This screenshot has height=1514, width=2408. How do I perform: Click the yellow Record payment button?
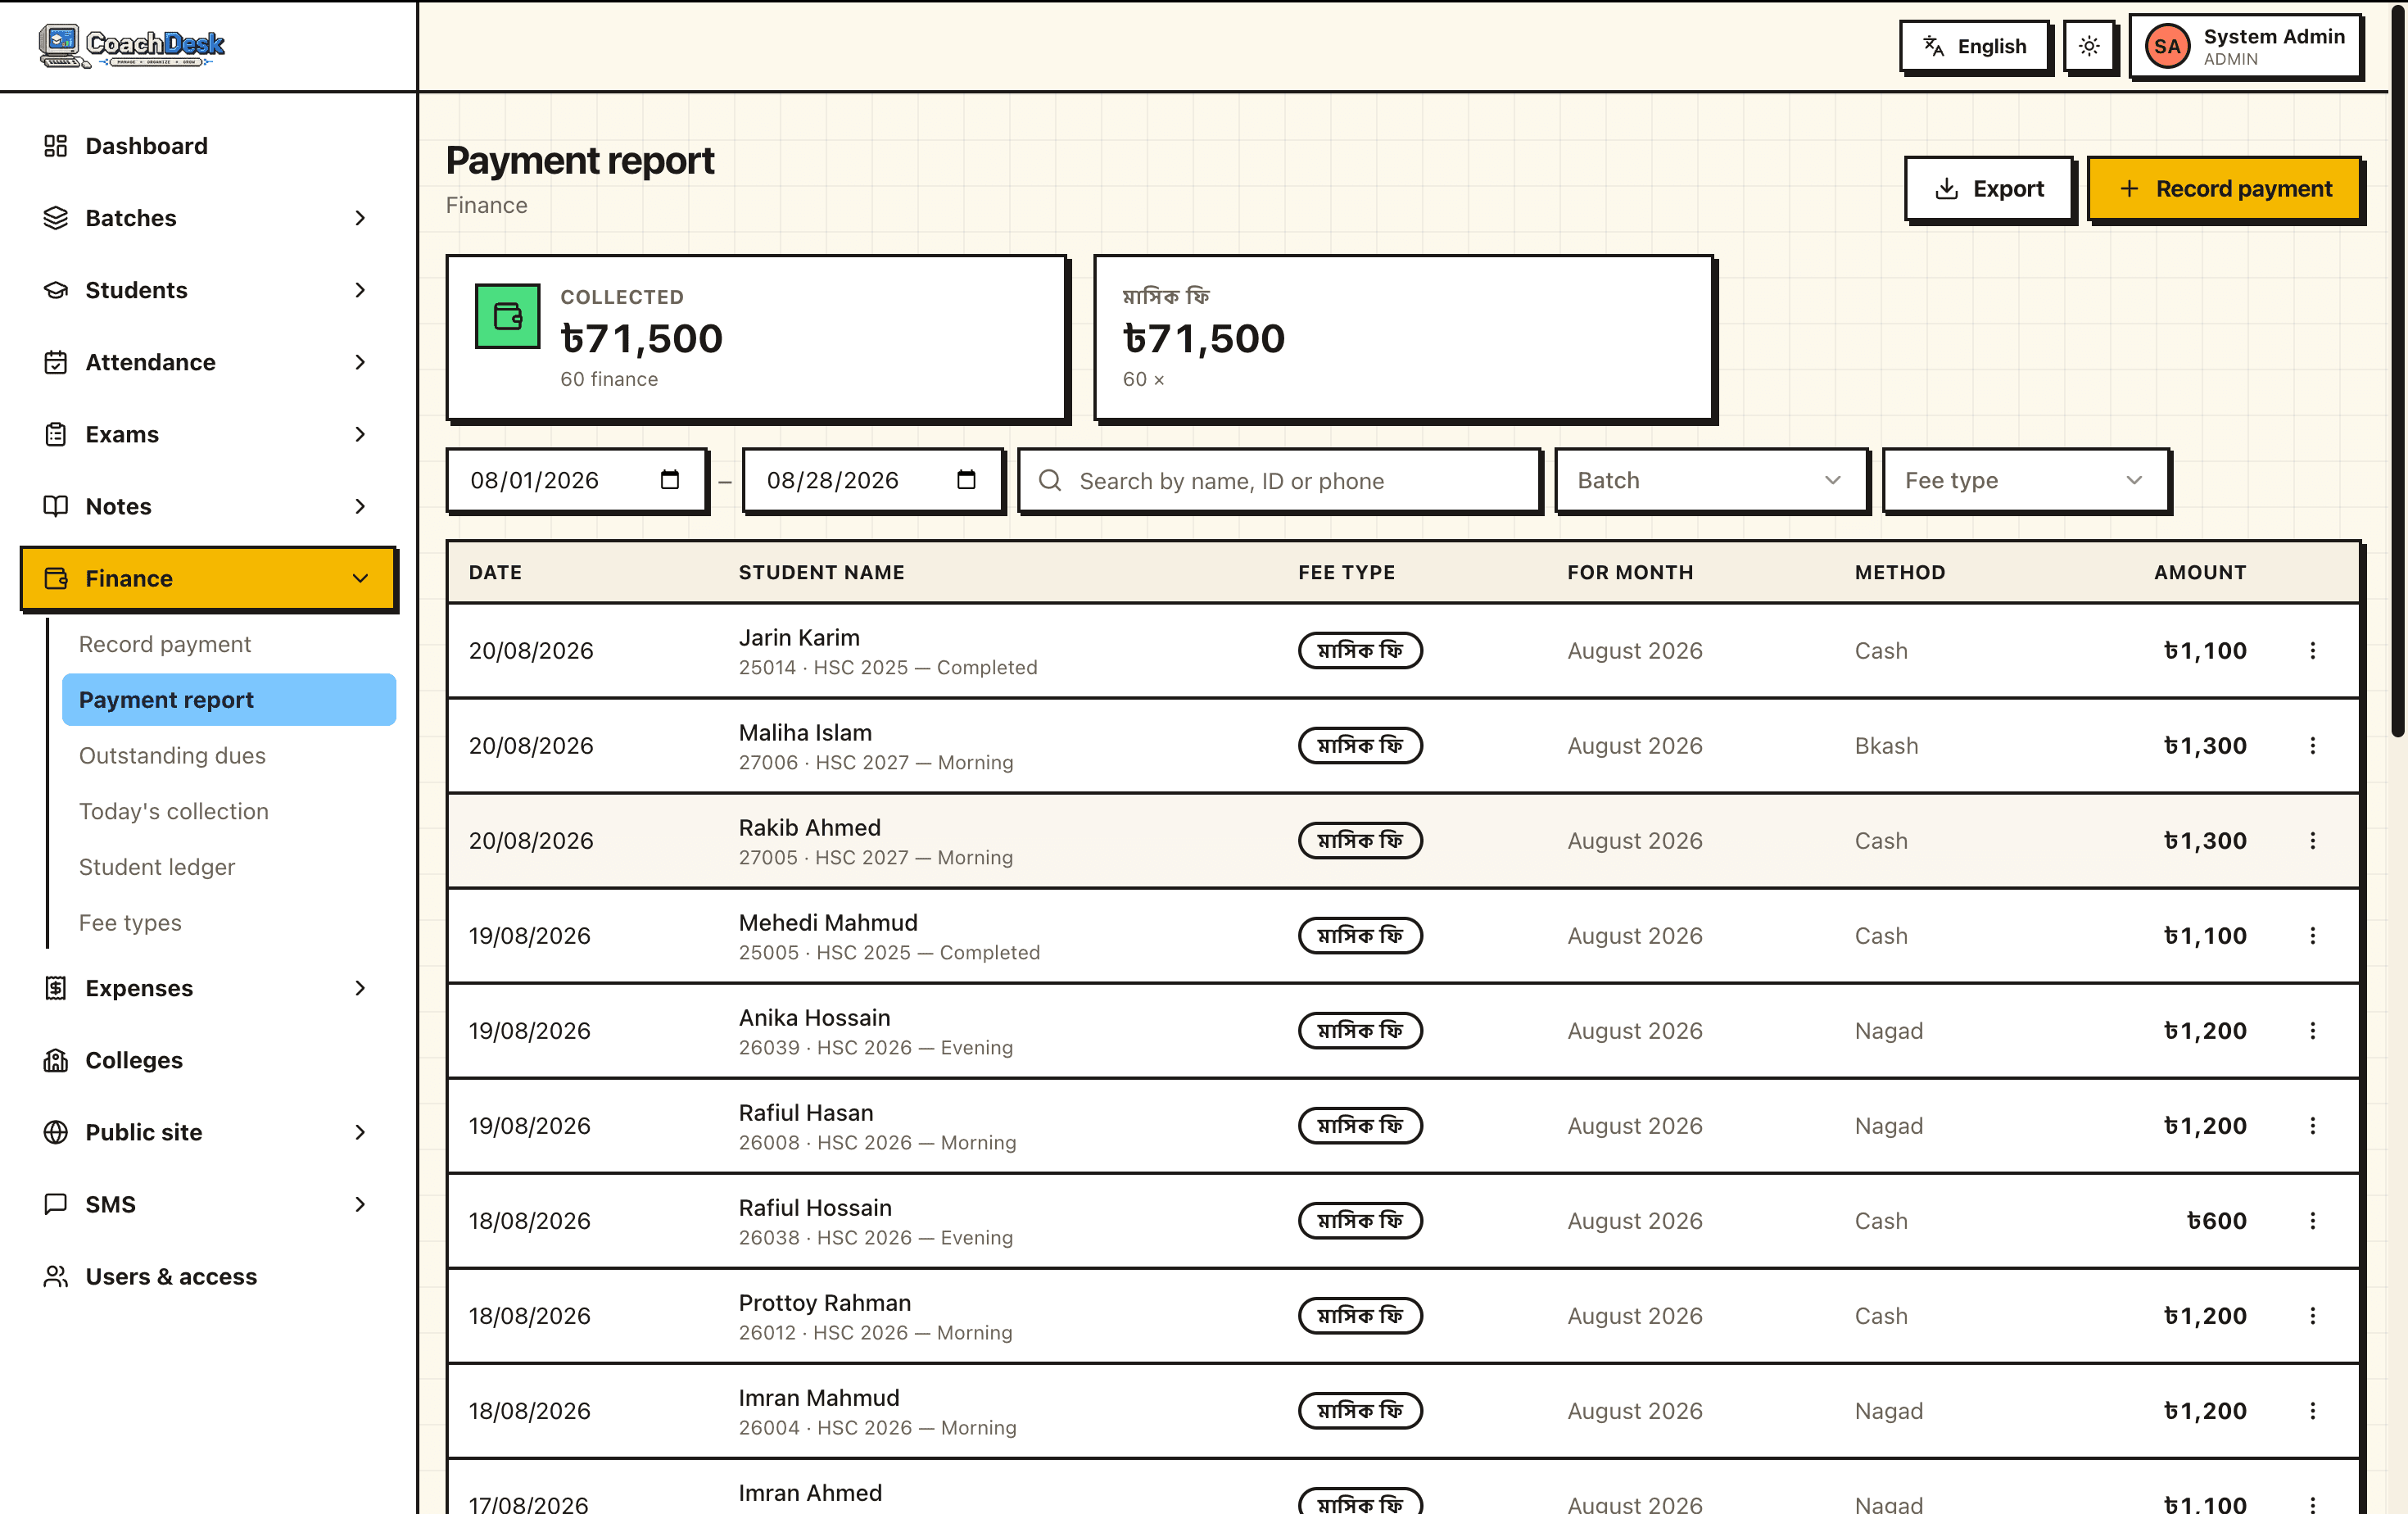point(2224,188)
